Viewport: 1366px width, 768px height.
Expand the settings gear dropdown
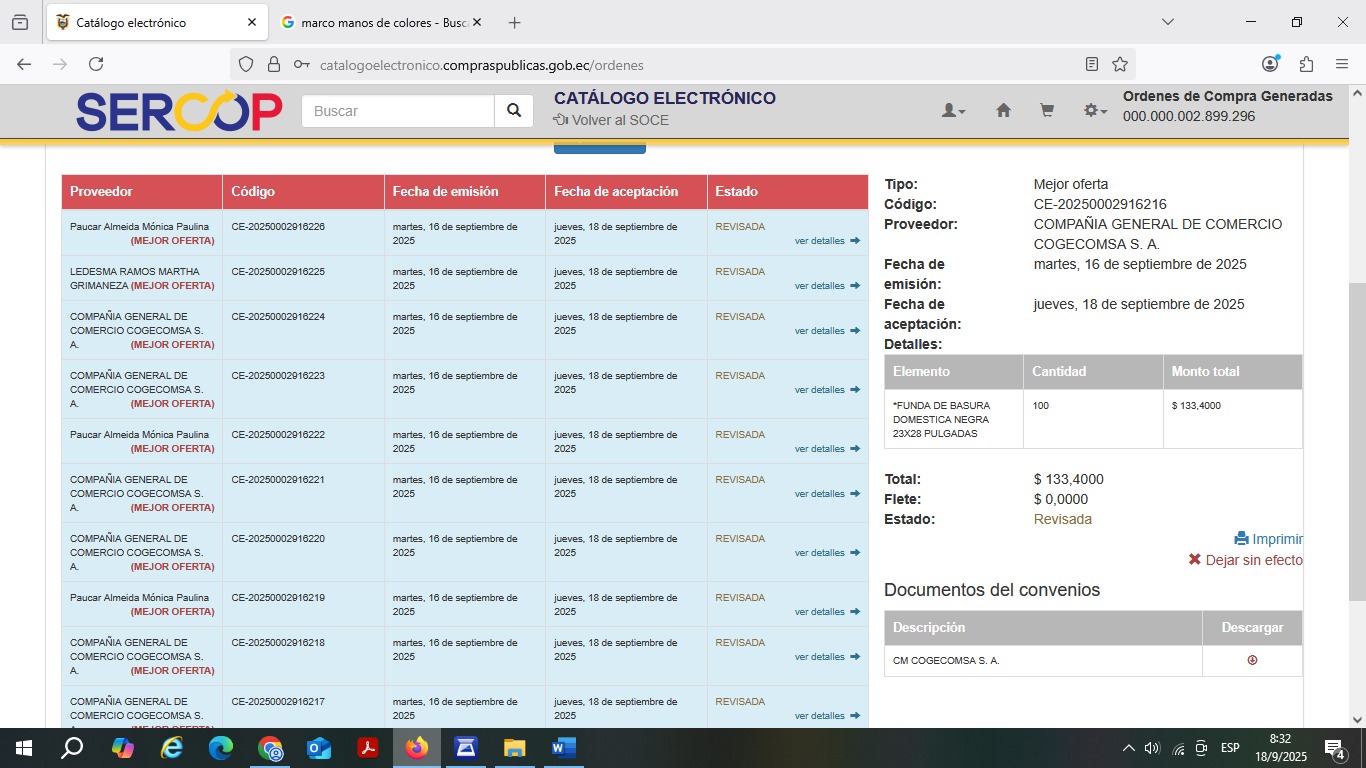click(1095, 111)
